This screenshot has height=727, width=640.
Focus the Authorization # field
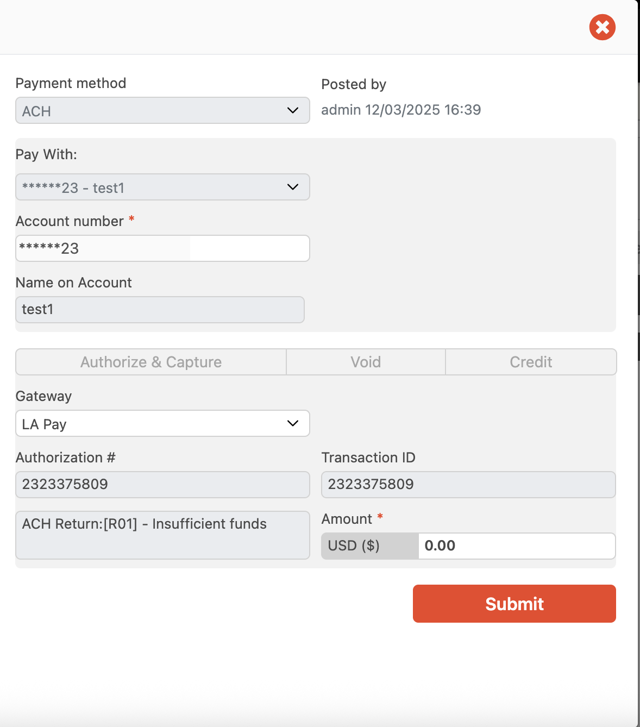tap(162, 484)
